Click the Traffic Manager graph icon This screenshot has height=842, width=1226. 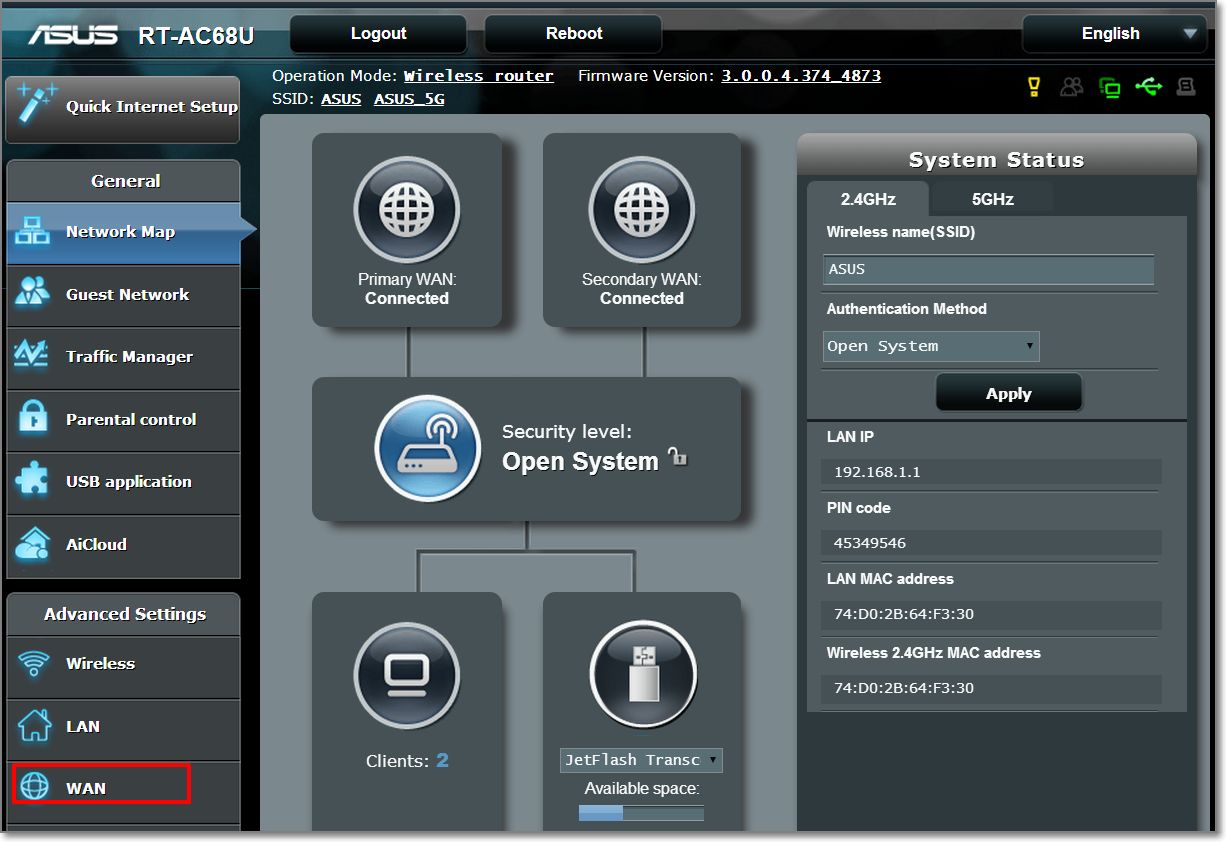(33, 356)
